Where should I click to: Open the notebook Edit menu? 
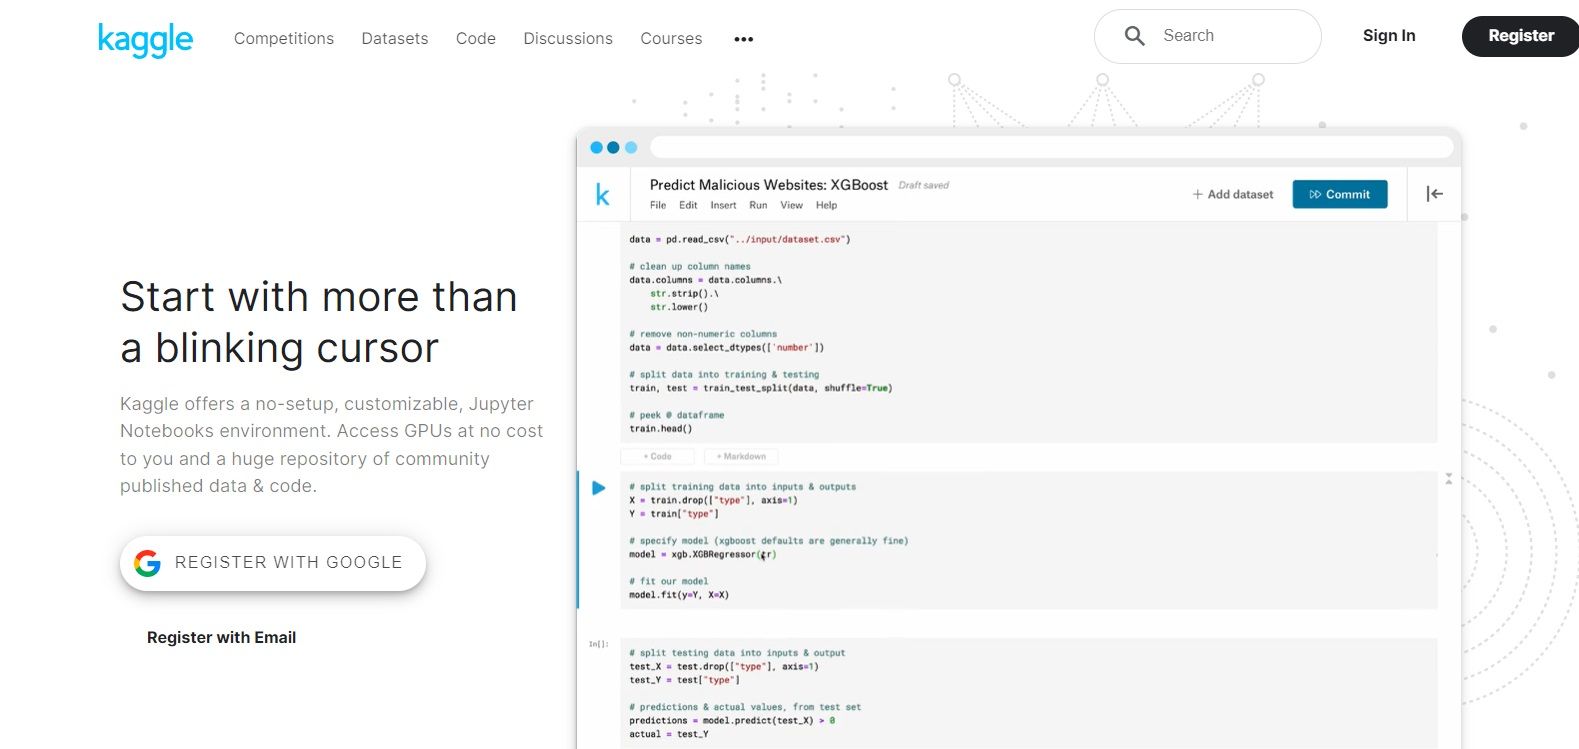click(688, 205)
